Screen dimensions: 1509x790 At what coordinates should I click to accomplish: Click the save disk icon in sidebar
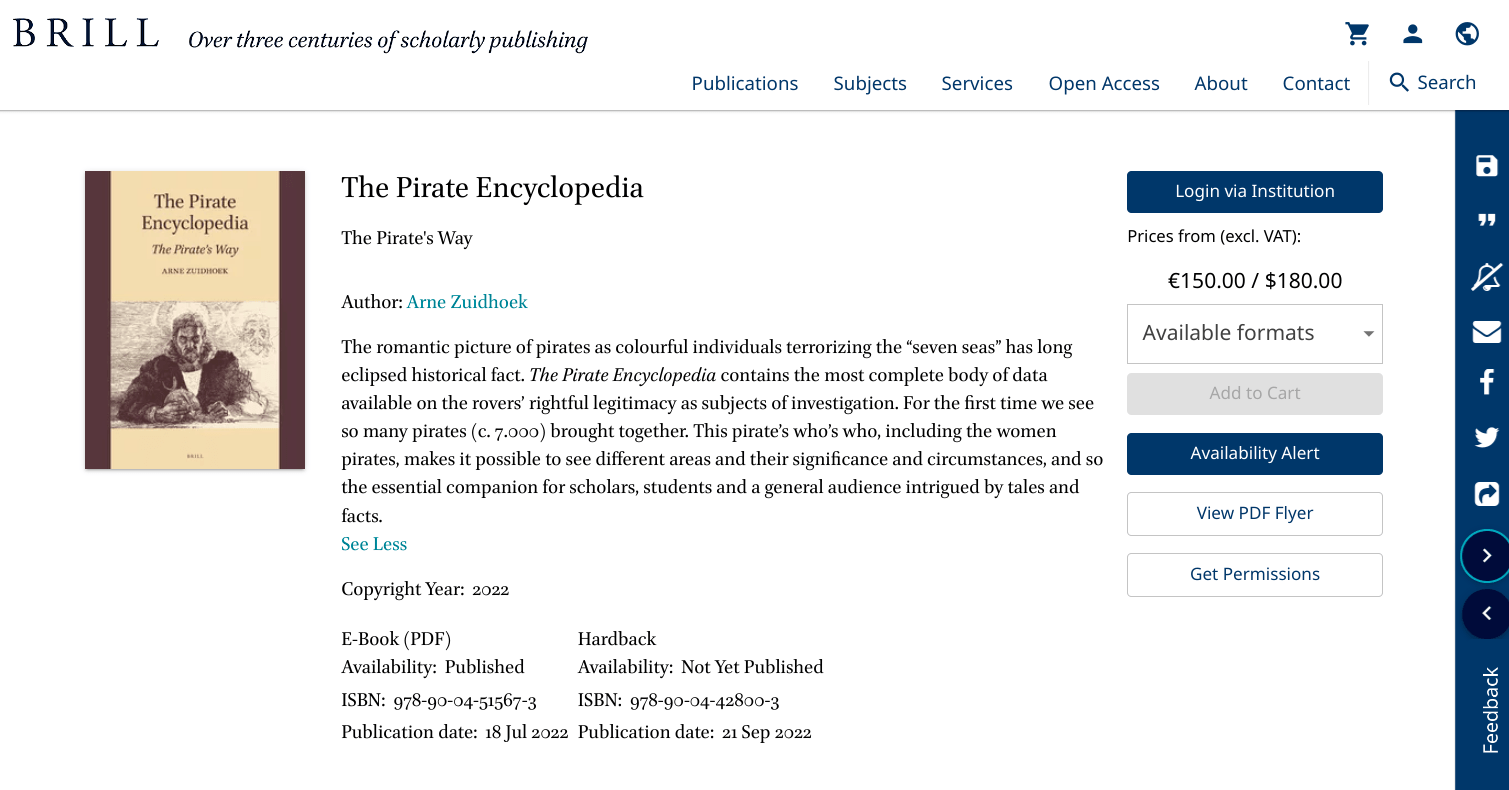pyautogui.click(x=1486, y=166)
